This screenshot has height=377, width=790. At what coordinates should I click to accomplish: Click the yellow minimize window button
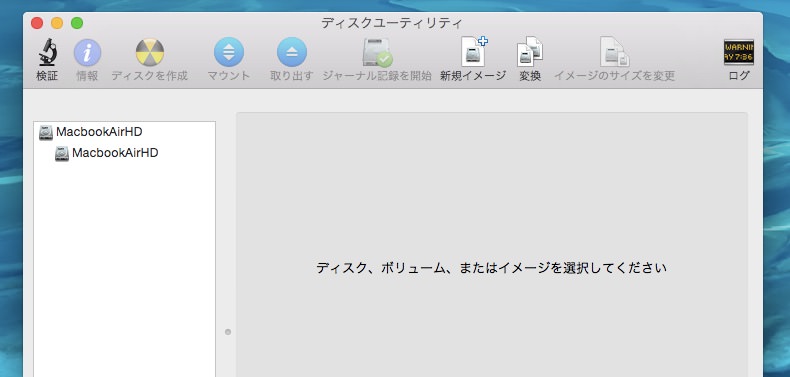coord(57,23)
